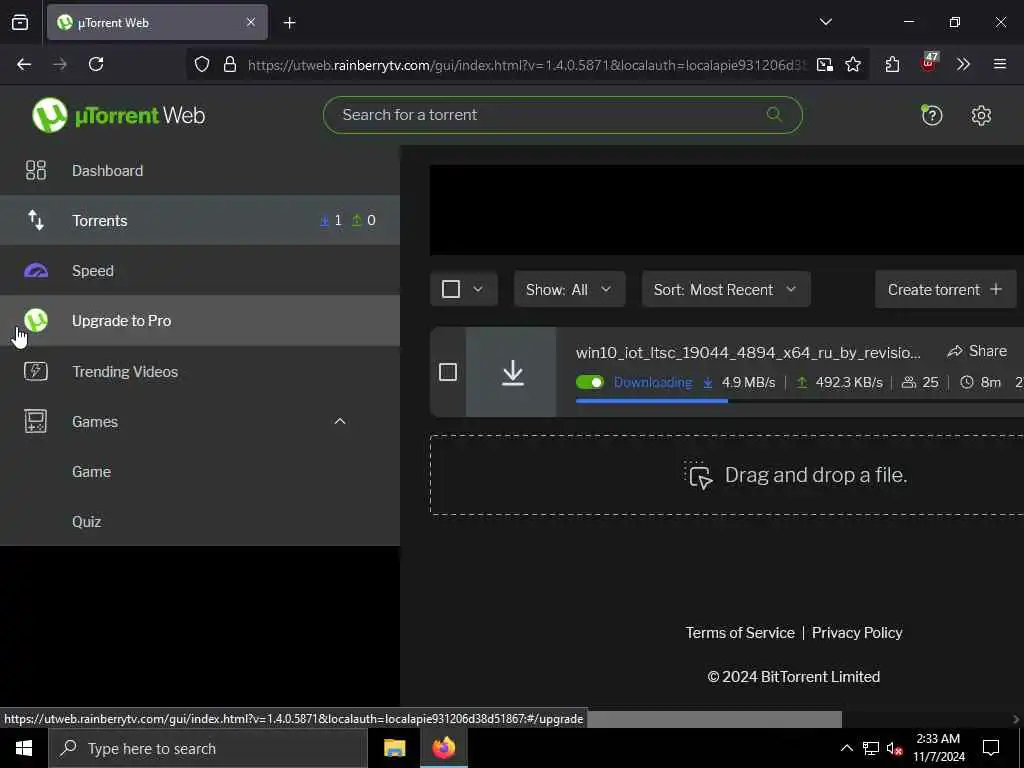Screen dimensions: 1024x768
Task: Click the peers icon showing 25
Action: tap(908, 383)
